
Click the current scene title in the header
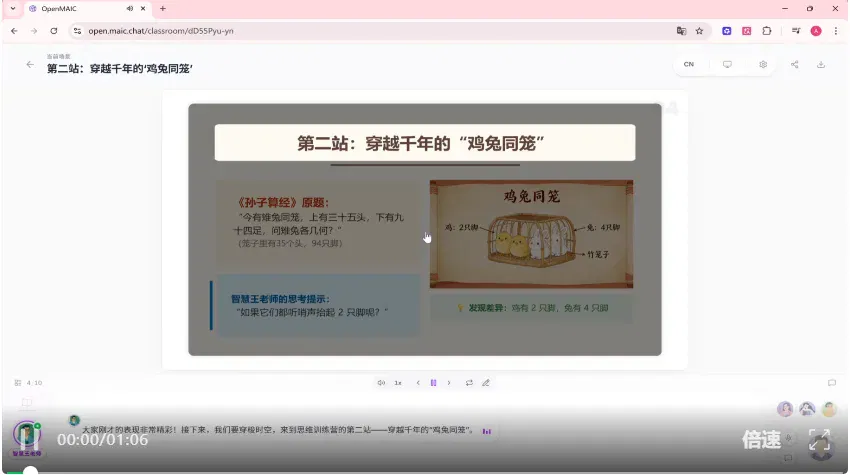119,68
